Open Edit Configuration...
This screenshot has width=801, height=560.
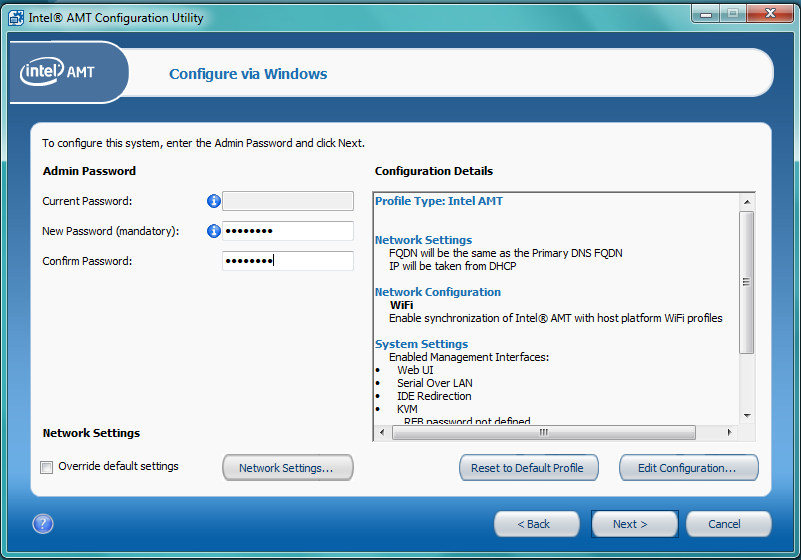[x=689, y=468]
